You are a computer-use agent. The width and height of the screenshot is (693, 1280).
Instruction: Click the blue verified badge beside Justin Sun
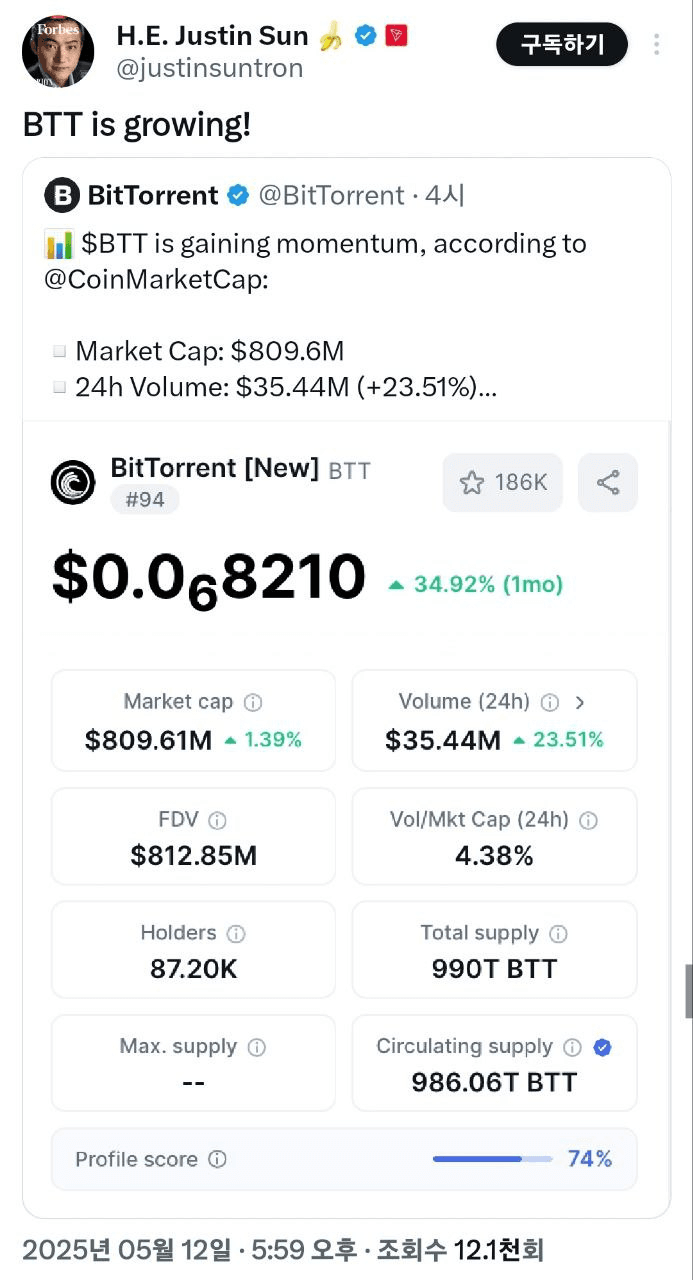pos(366,37)
